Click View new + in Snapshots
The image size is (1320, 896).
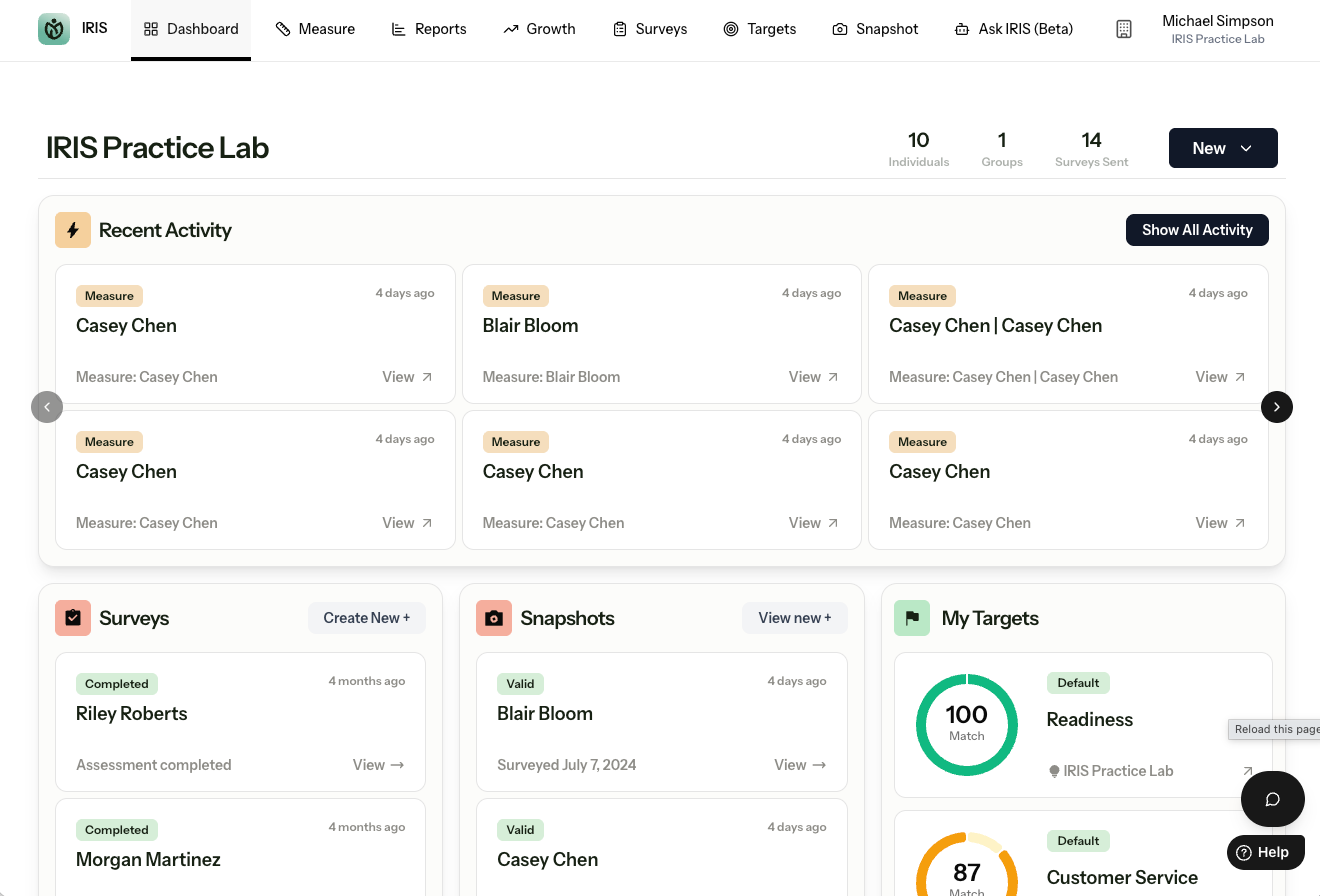(795, 618)
